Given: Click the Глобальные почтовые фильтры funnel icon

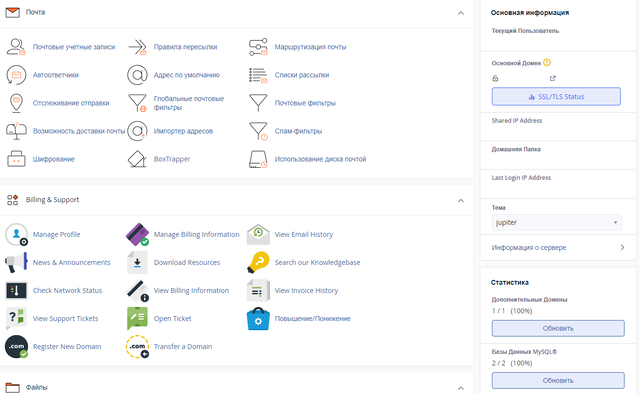Looking at the screenshot, I should 137,103.
